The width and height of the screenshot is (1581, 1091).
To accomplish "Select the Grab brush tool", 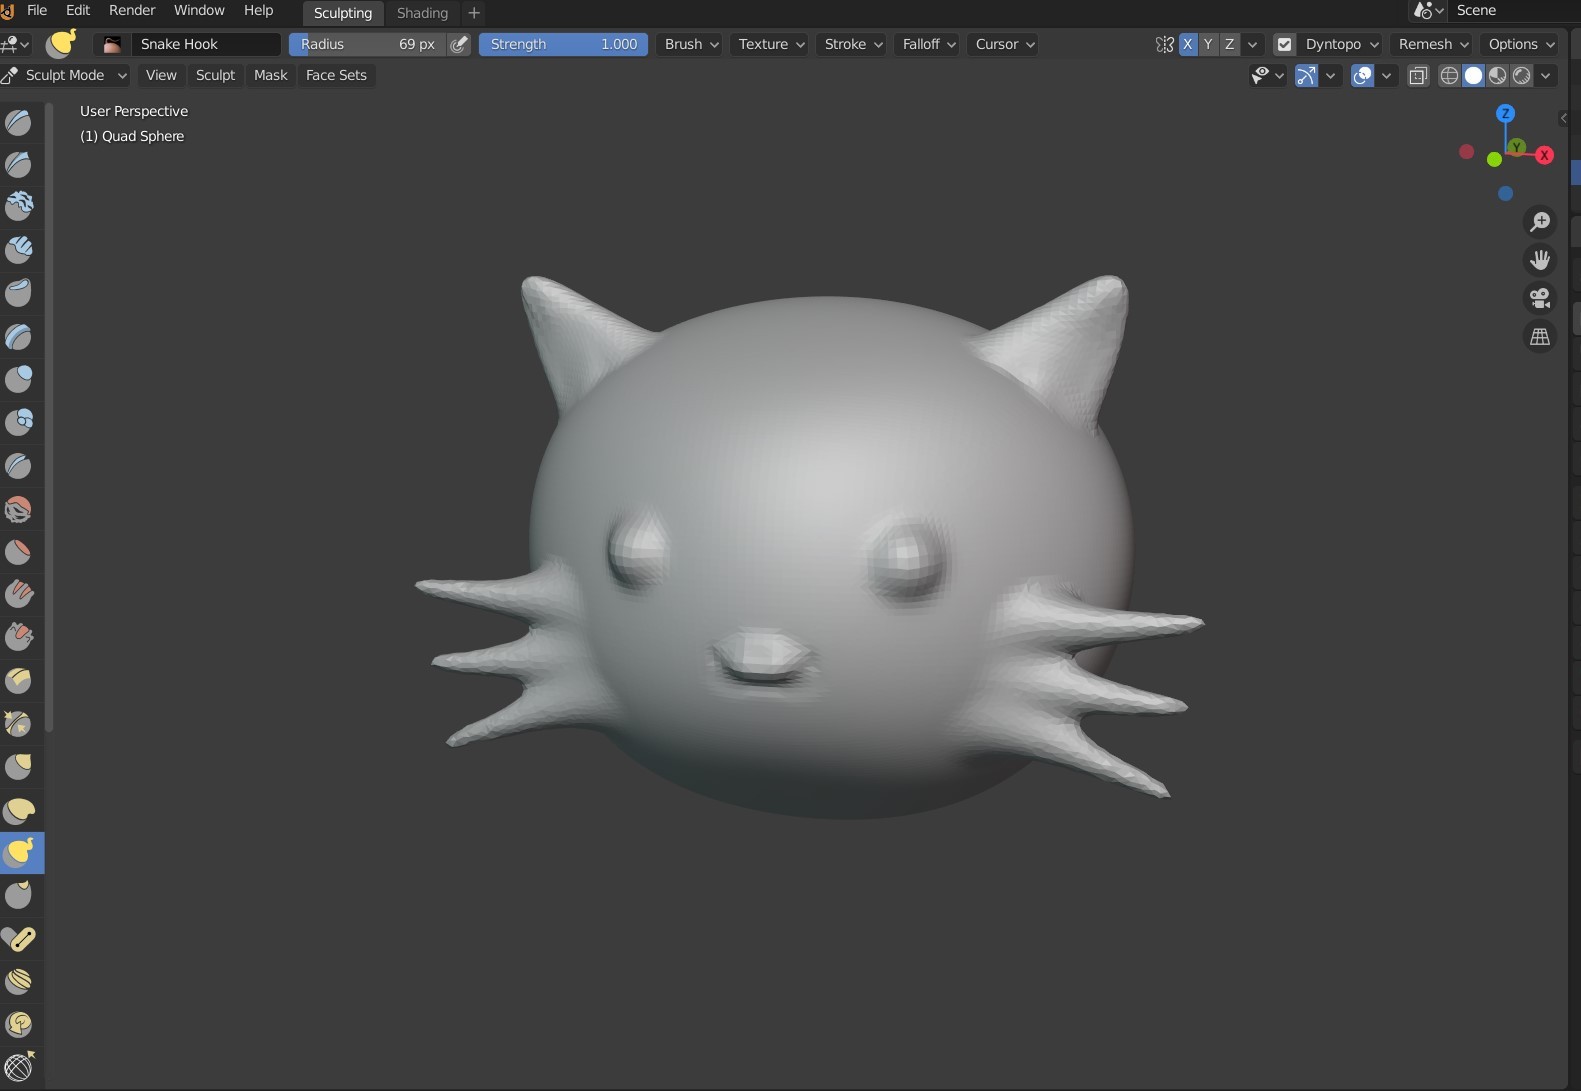I will (19, 767).
